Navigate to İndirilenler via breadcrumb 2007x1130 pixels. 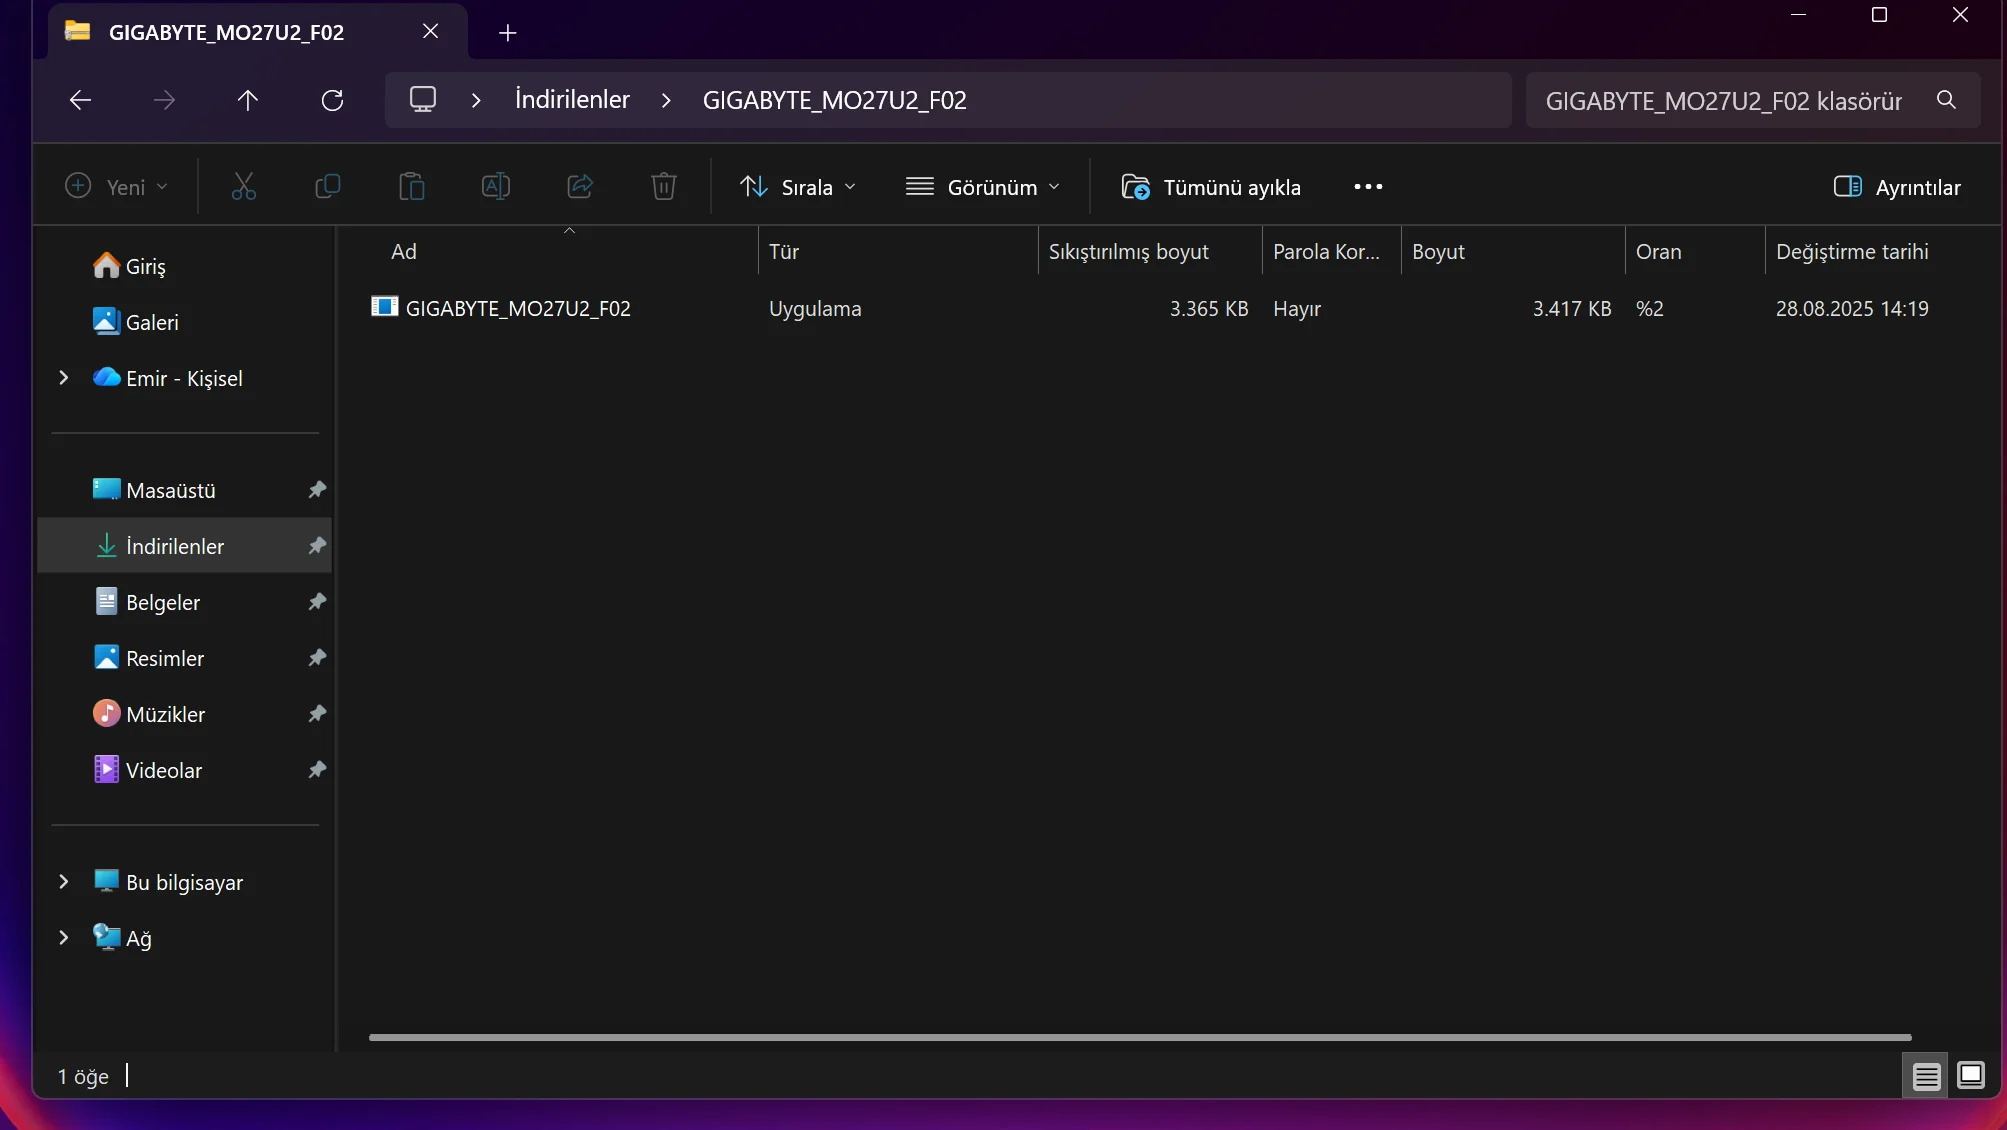click(572, 100)
